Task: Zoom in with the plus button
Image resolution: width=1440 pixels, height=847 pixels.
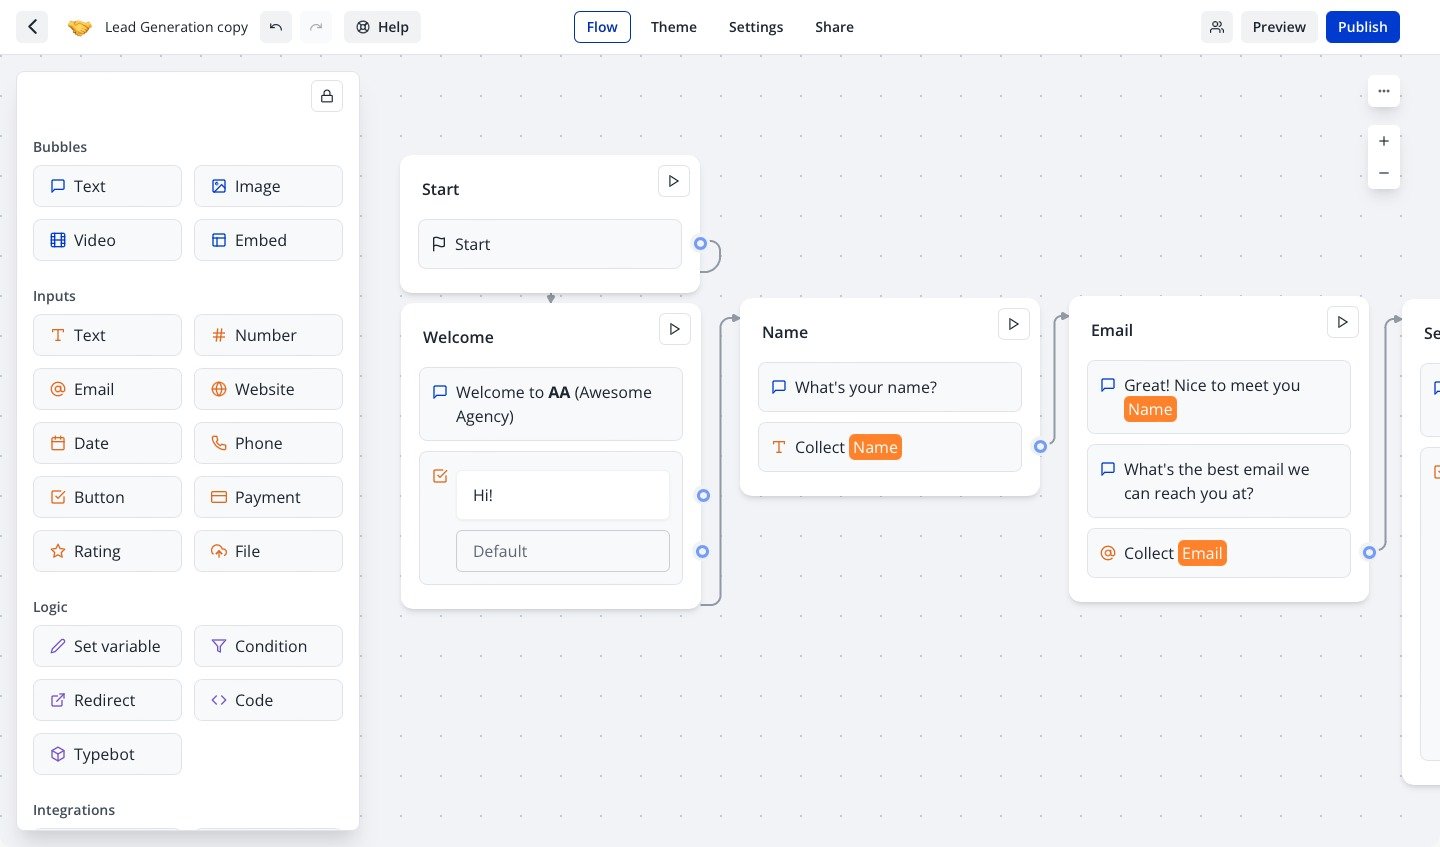Action: tap(1384, 141)
